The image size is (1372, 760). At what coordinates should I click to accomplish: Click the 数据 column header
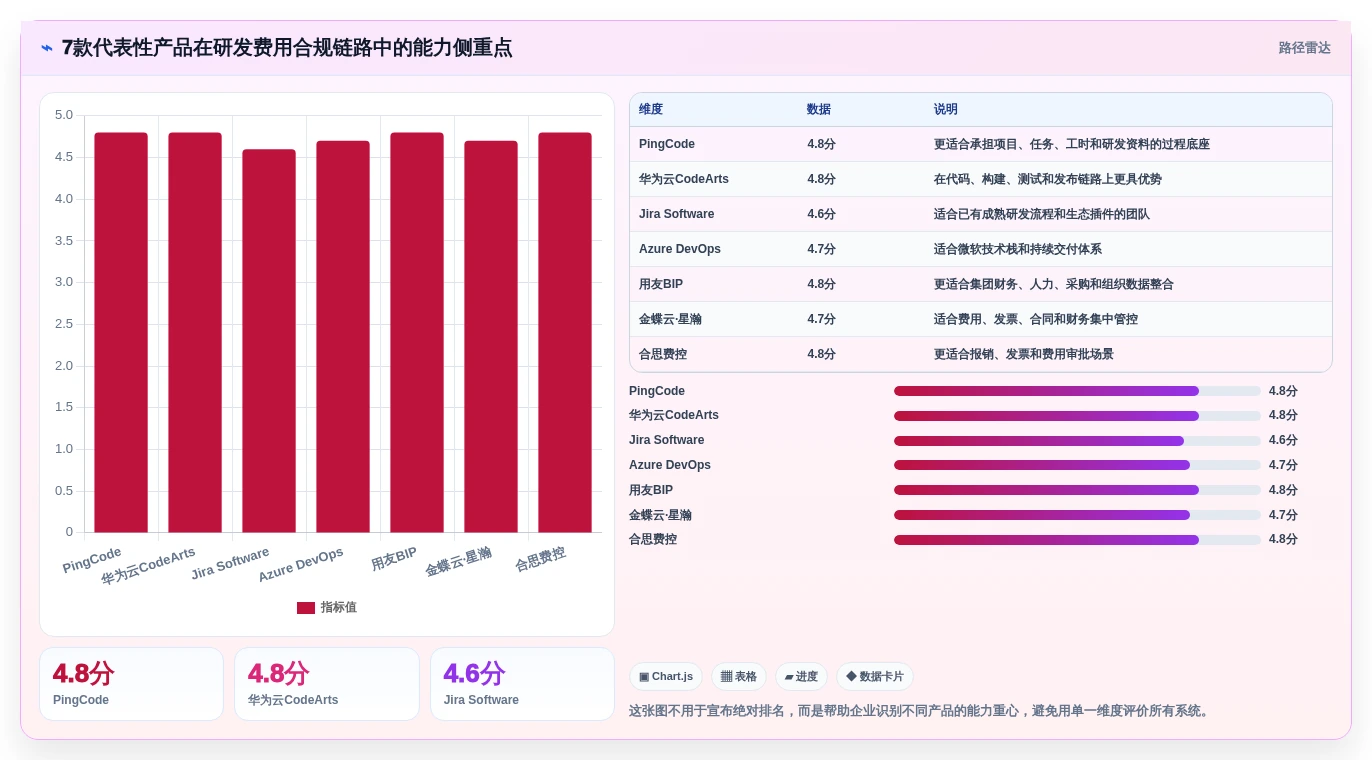(819, 110)
